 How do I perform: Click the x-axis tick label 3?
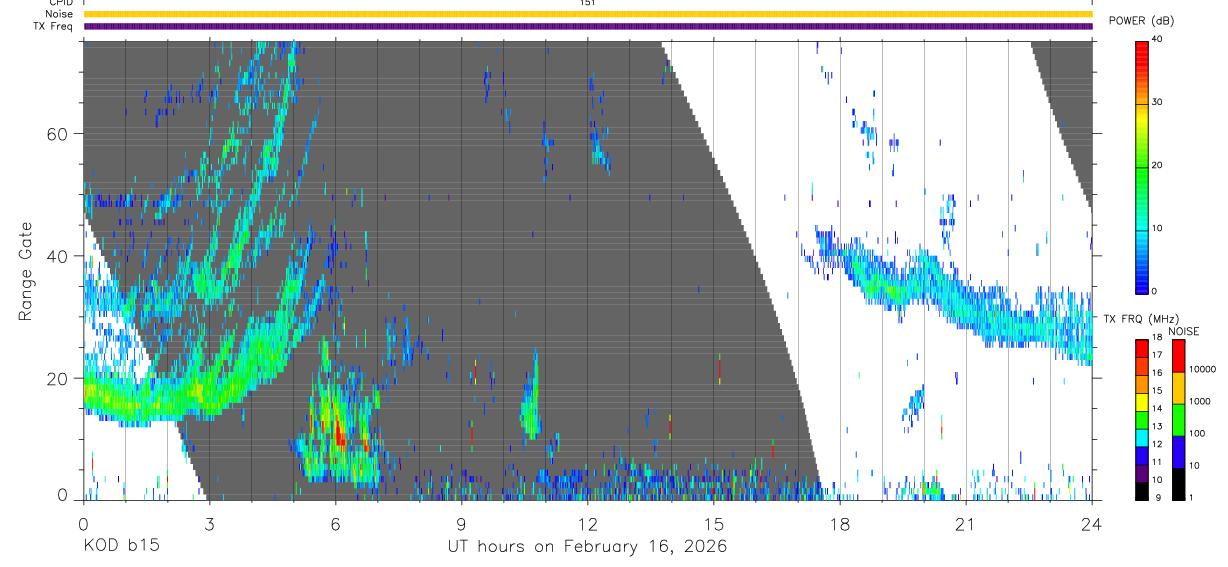209,524
